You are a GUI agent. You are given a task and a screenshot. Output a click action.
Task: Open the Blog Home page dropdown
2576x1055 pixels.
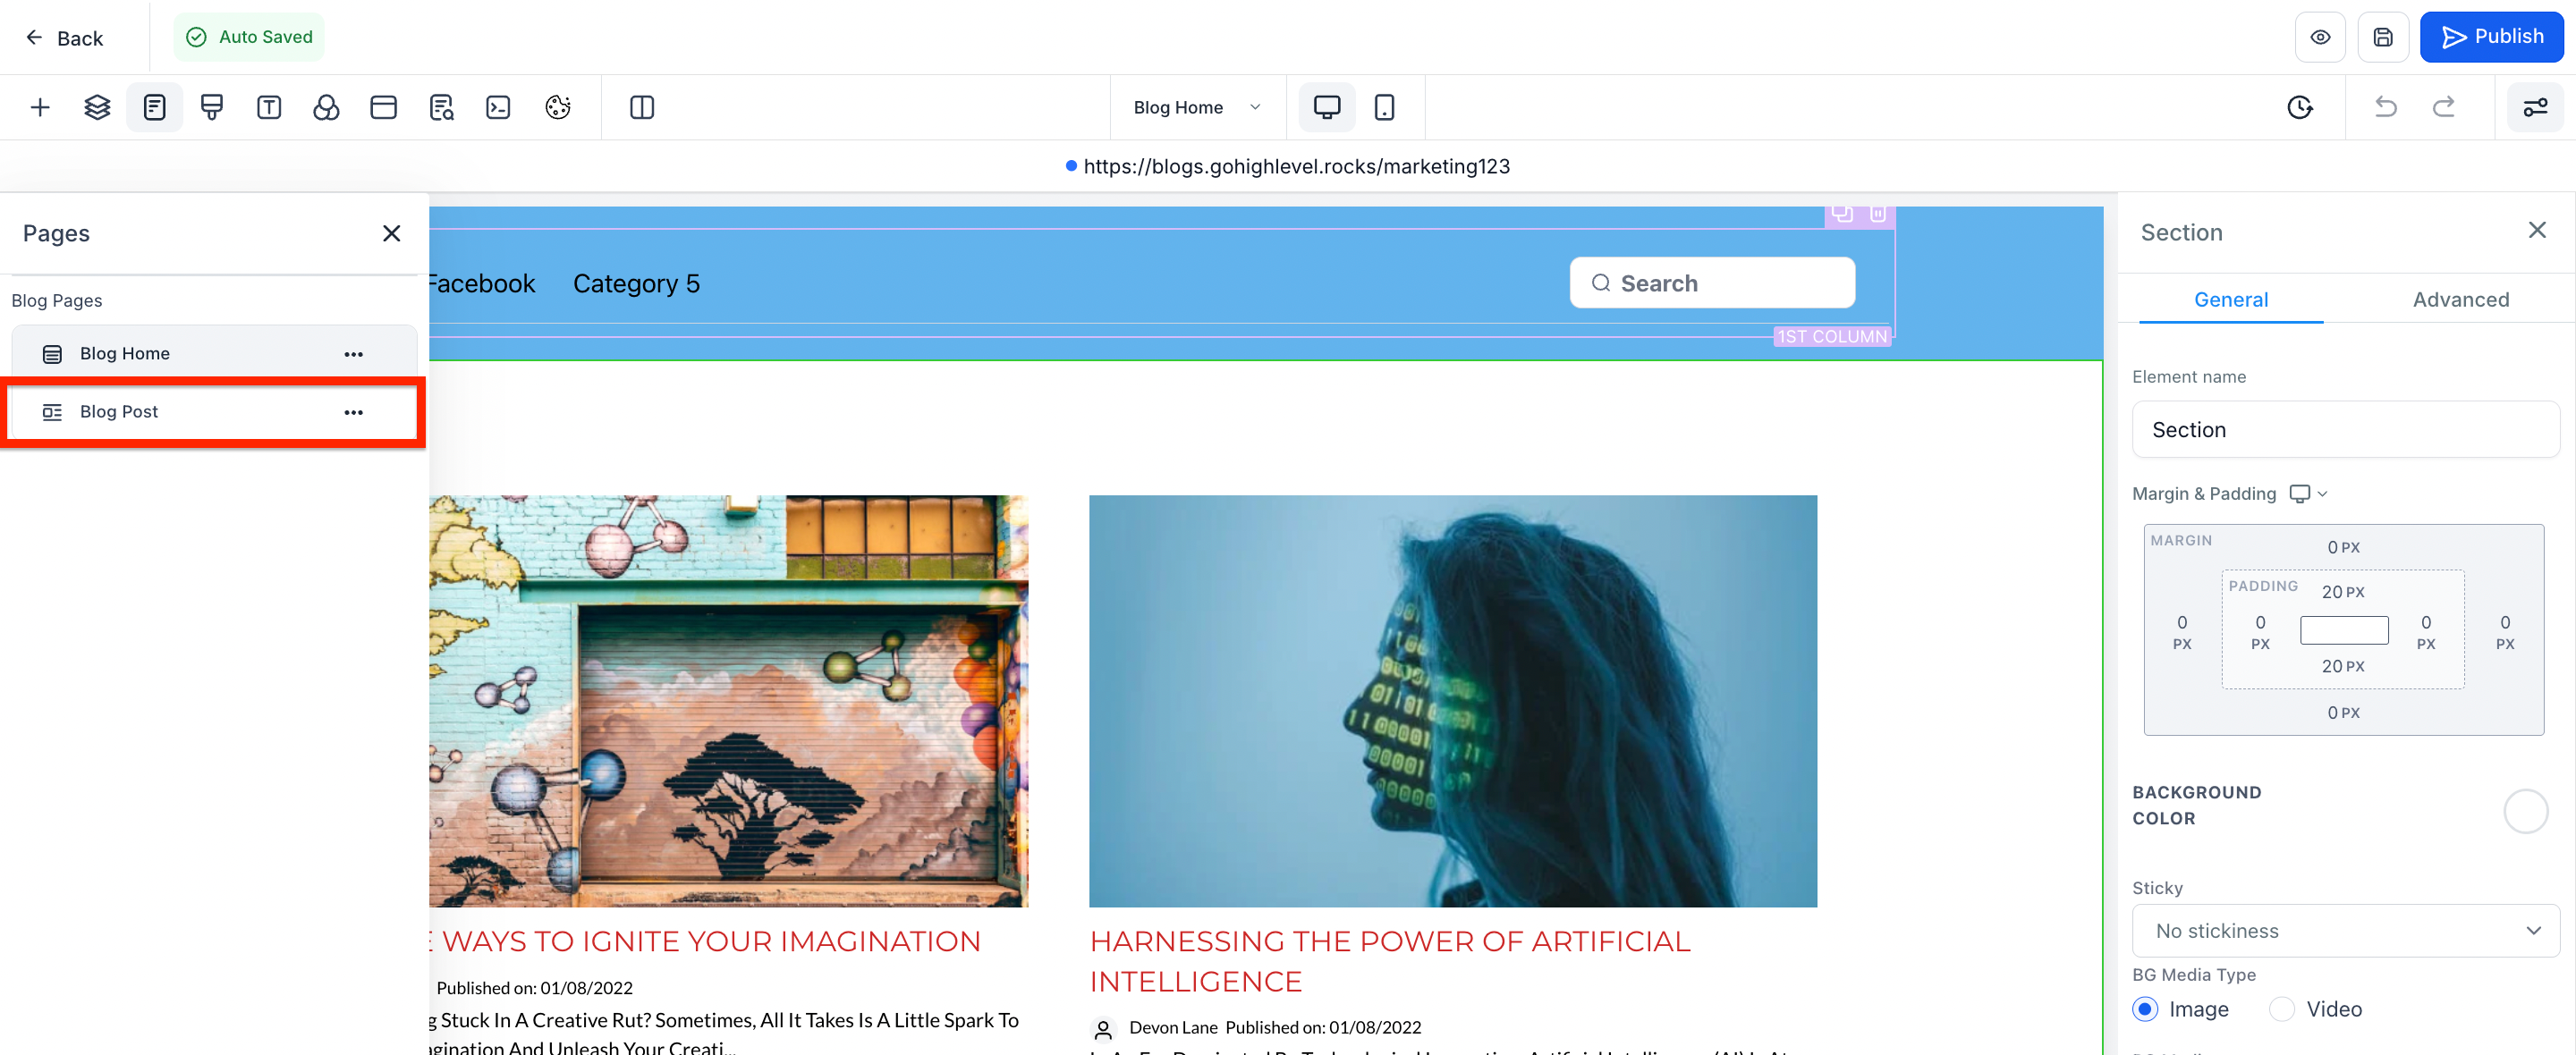point(1196,107)
